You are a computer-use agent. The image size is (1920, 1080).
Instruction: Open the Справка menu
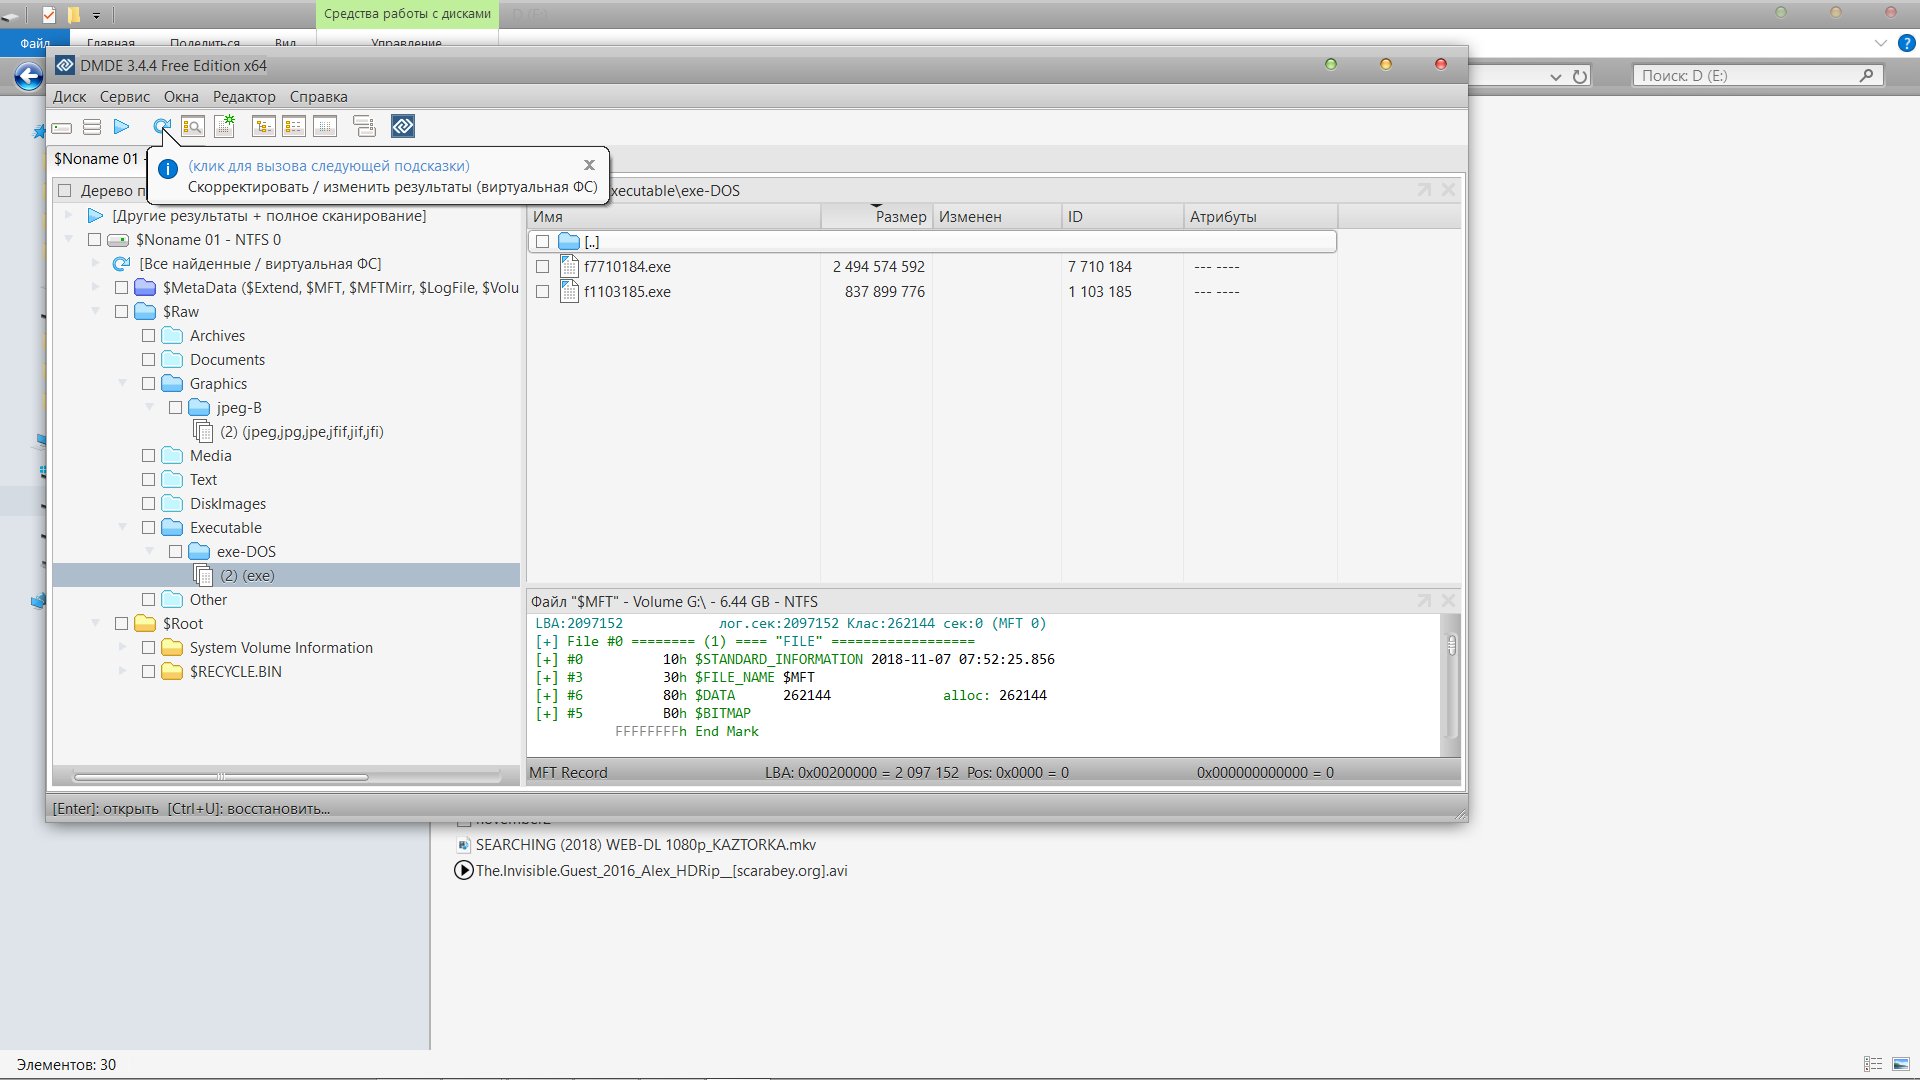(319, 97)
